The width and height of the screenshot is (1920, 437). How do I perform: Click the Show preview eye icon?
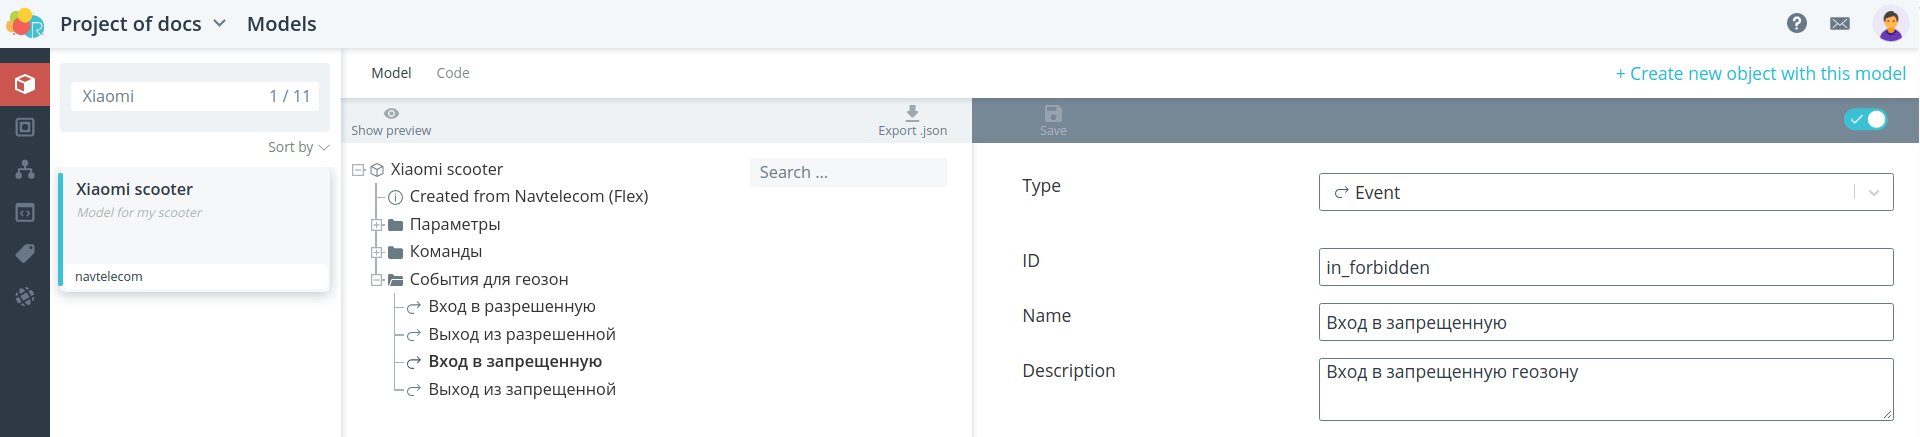(x=391, y=113)
